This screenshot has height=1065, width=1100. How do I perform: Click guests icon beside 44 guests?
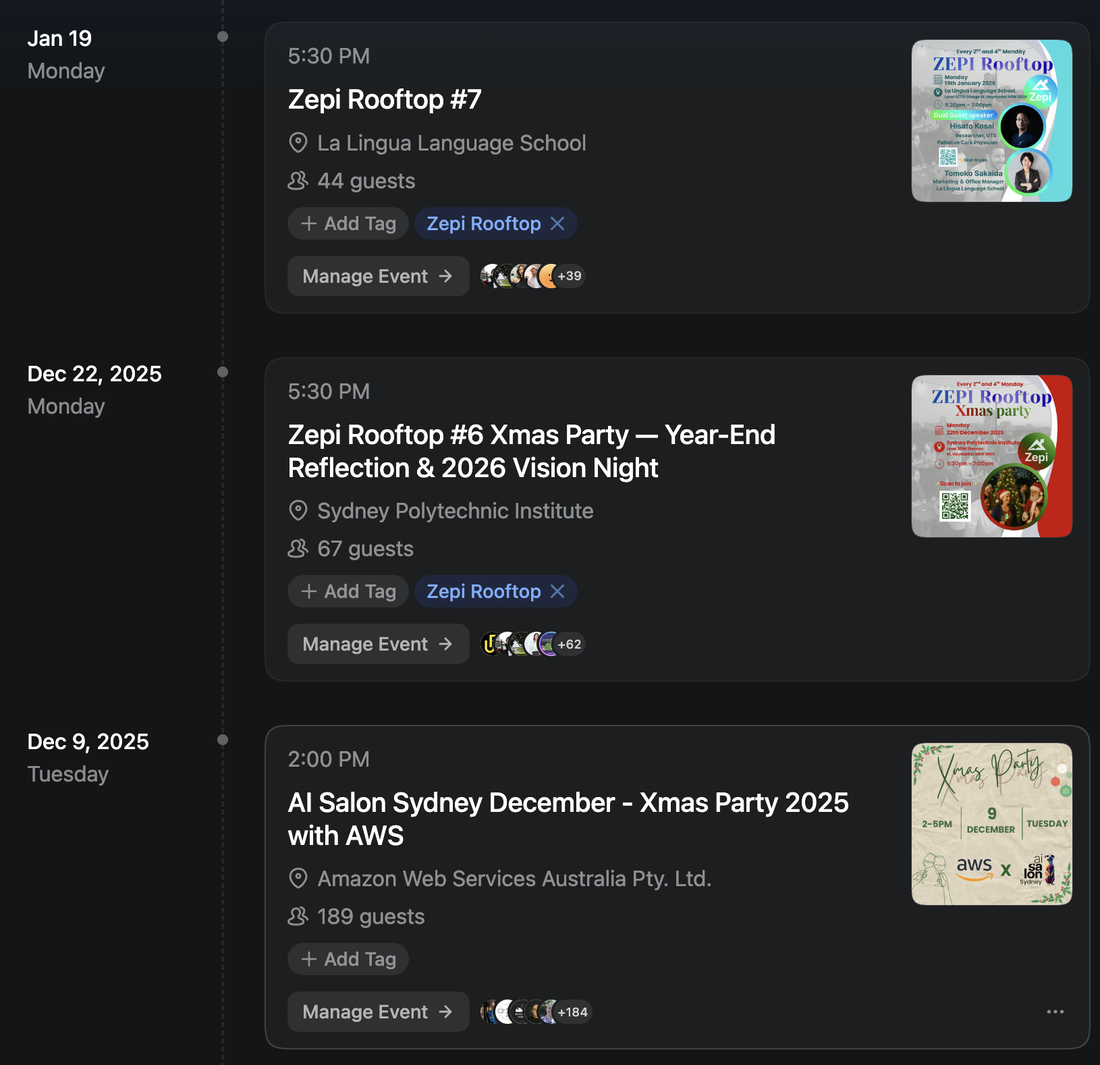coord(298,181)
